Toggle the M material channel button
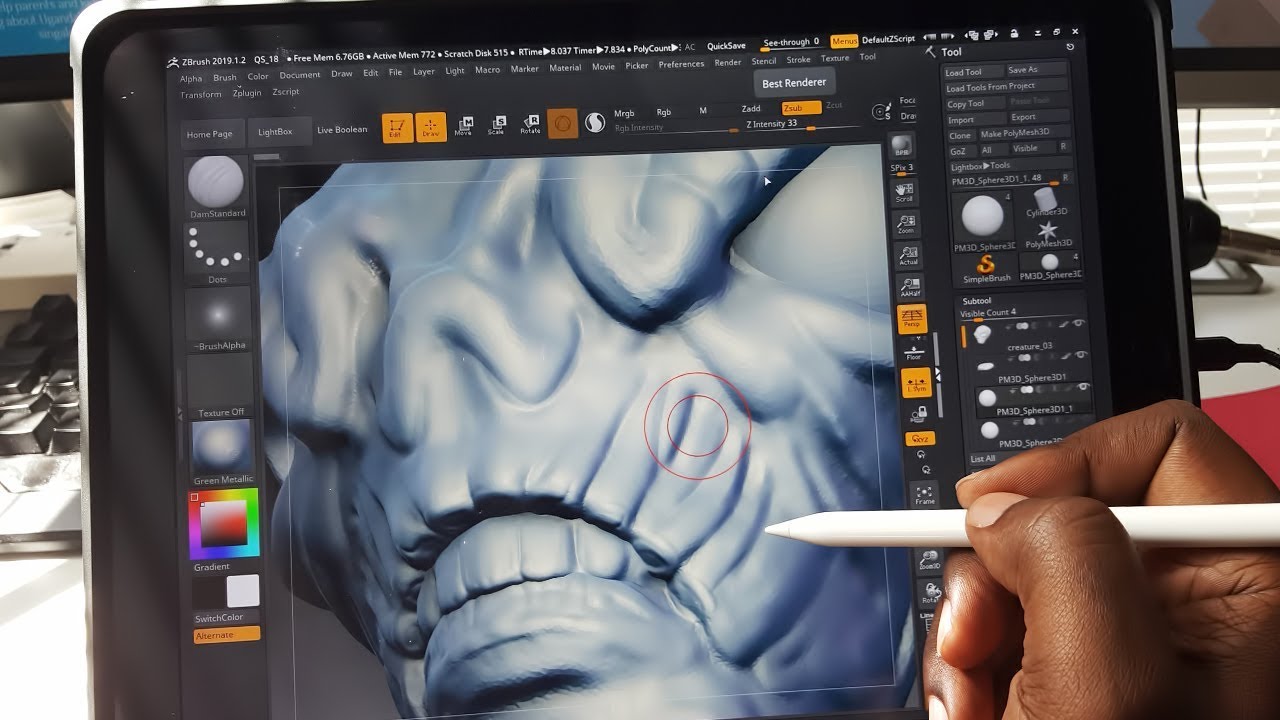 tap(703, 111)
